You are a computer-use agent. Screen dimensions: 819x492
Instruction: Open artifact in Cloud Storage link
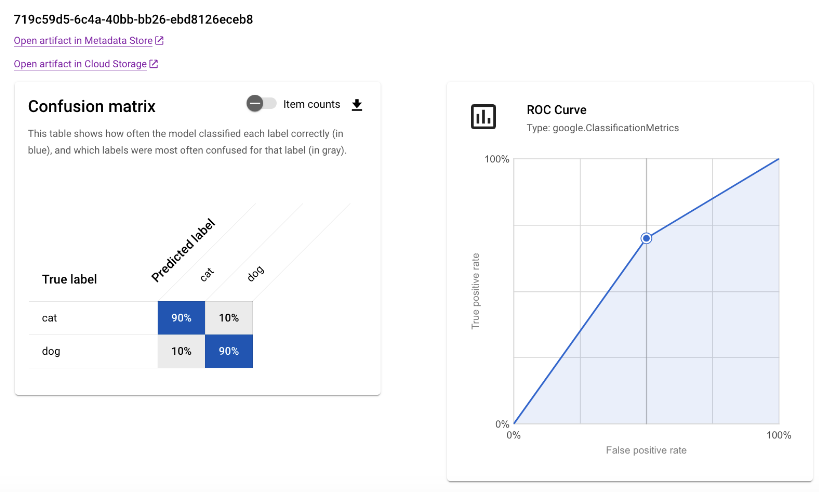coord(80,64)
